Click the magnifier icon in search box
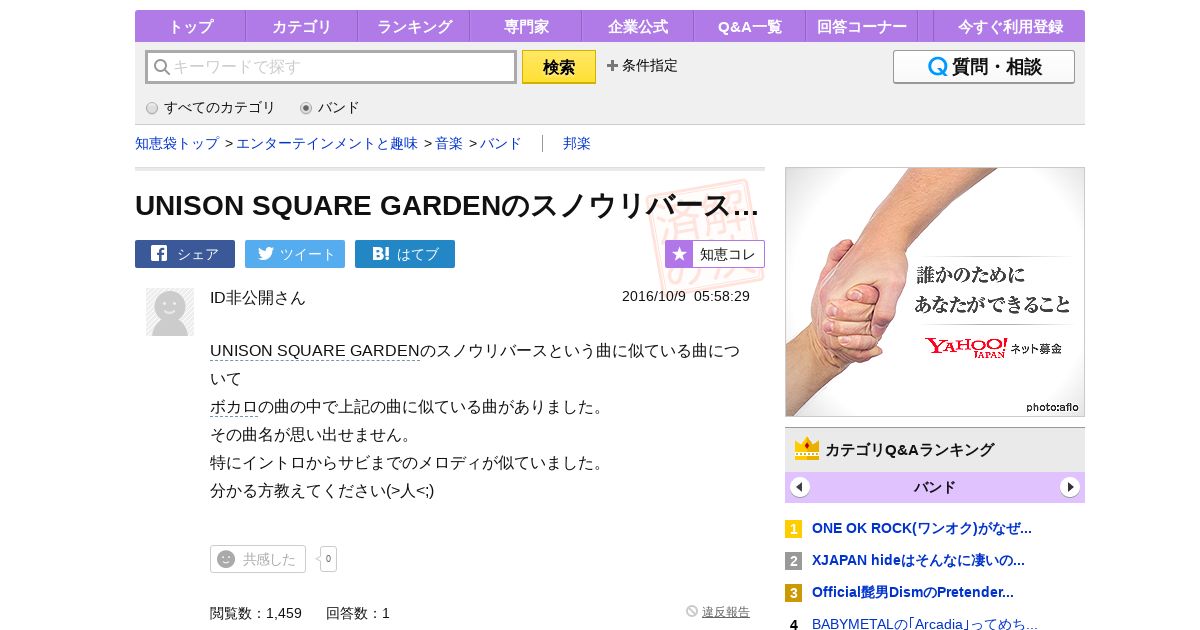Viewport: 1200px width, 630px height. click(161, 67)
